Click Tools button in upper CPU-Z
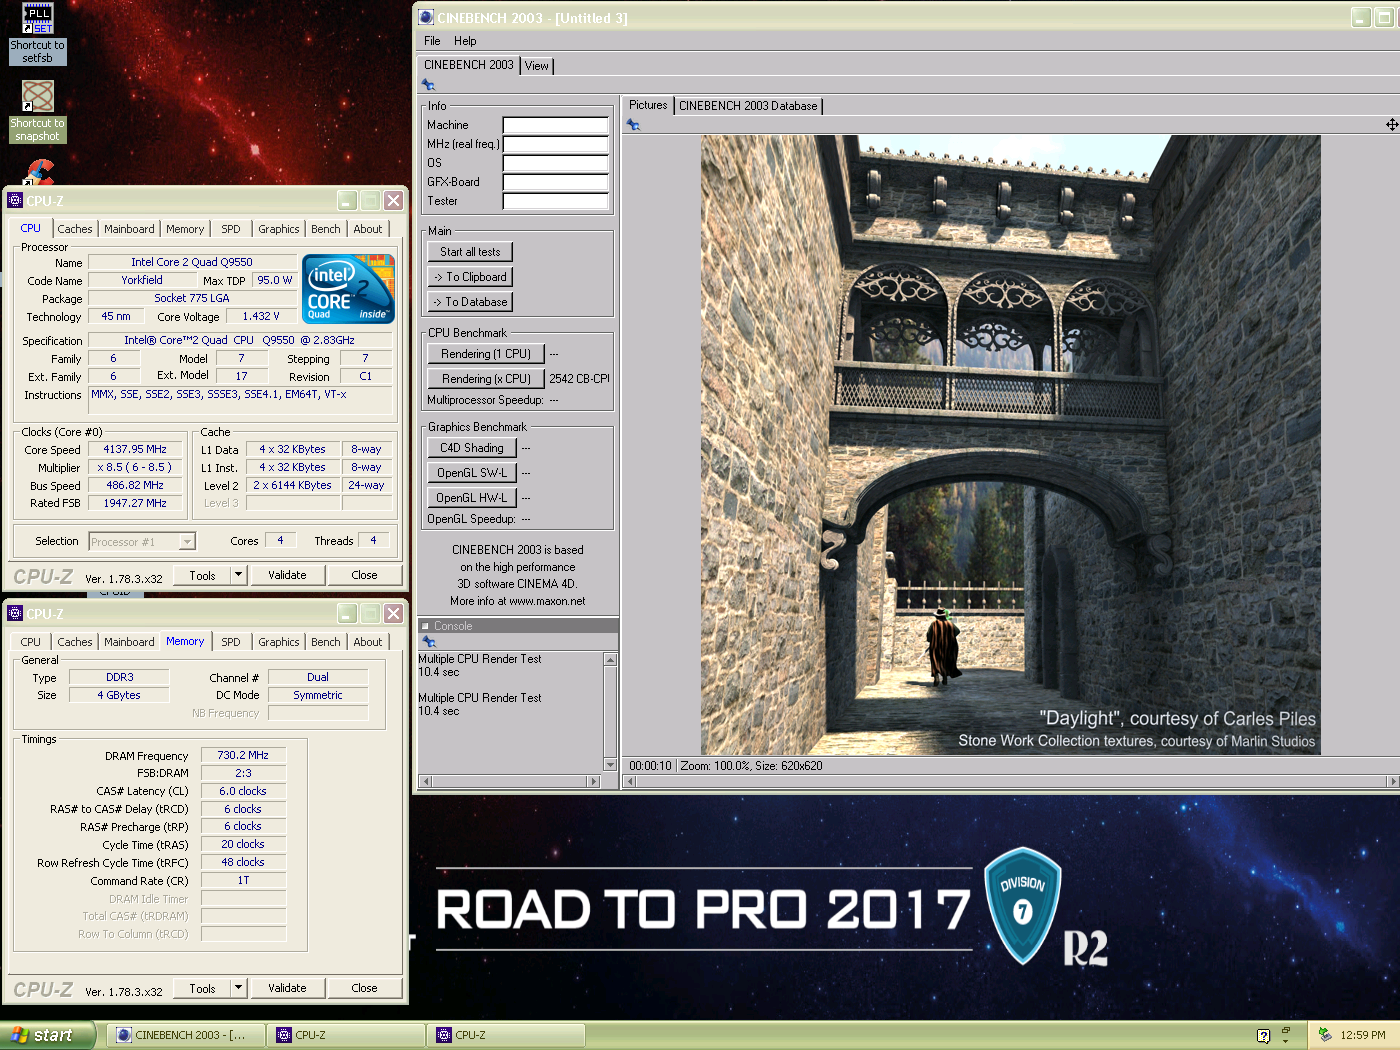Viewport: 1400px width, 1050px height. coord(202,575)
